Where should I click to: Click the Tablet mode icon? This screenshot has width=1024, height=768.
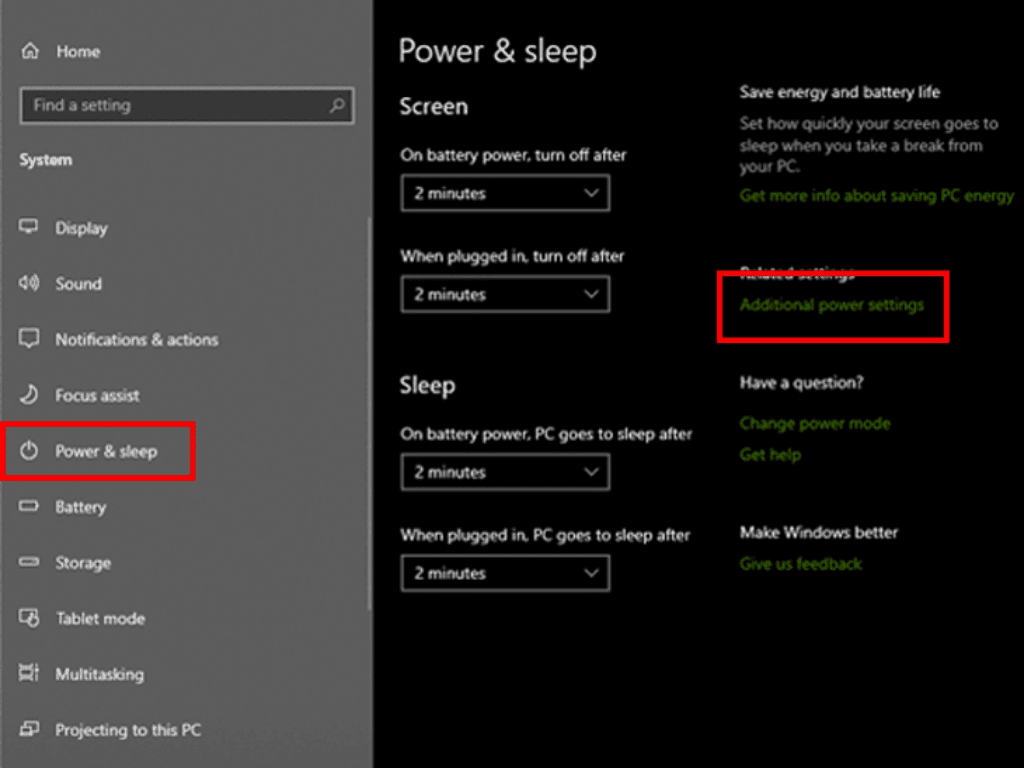(30, 618)
